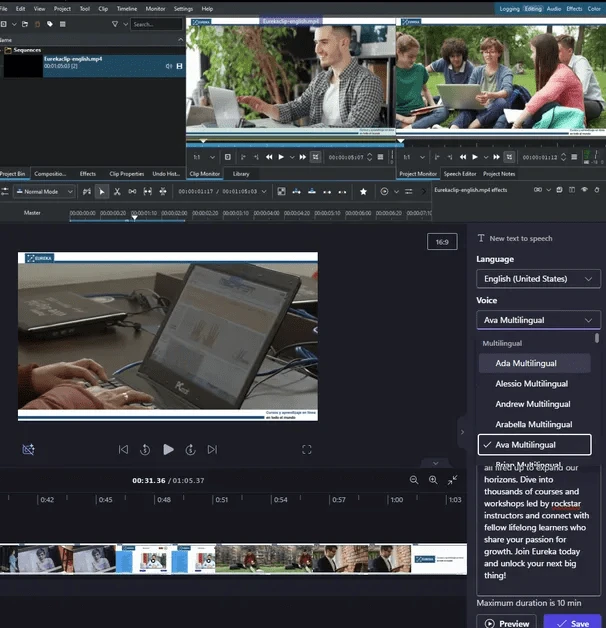Collapse the Name column header arrow
The width and height of the screenshot is (606, 628).
point(181,39)
